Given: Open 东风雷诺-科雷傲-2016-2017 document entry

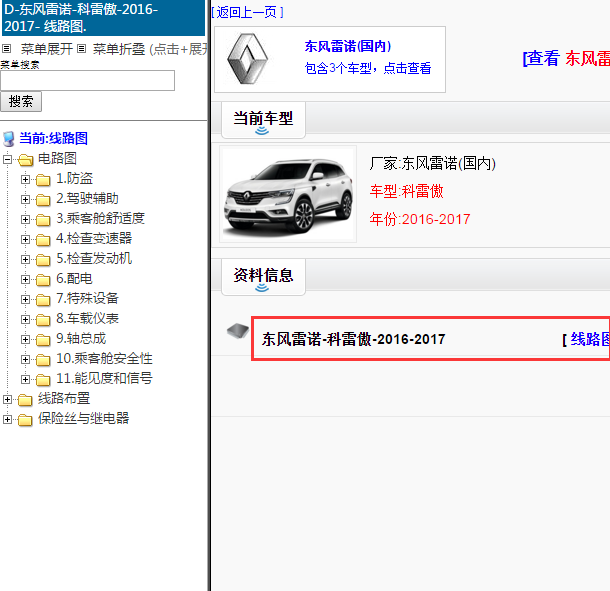Looking at the screenshot, I should (353, 339).
